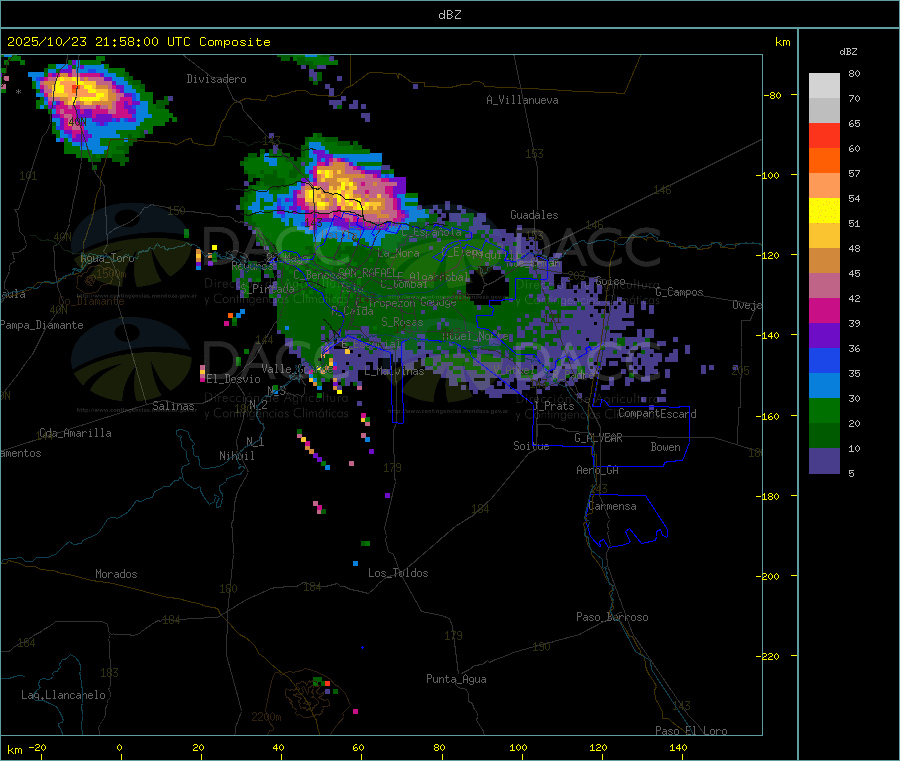The image size is (900, 761).
Task: Click the Morados location label
Action: click(x=117, y=574)
